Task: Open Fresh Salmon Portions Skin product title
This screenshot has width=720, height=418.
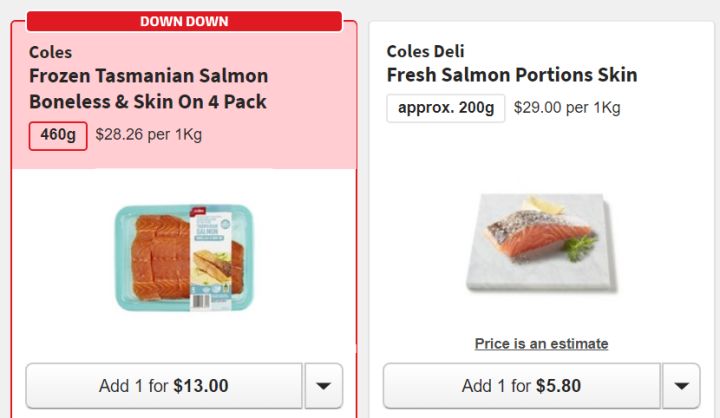Action: tap(511, 75)
